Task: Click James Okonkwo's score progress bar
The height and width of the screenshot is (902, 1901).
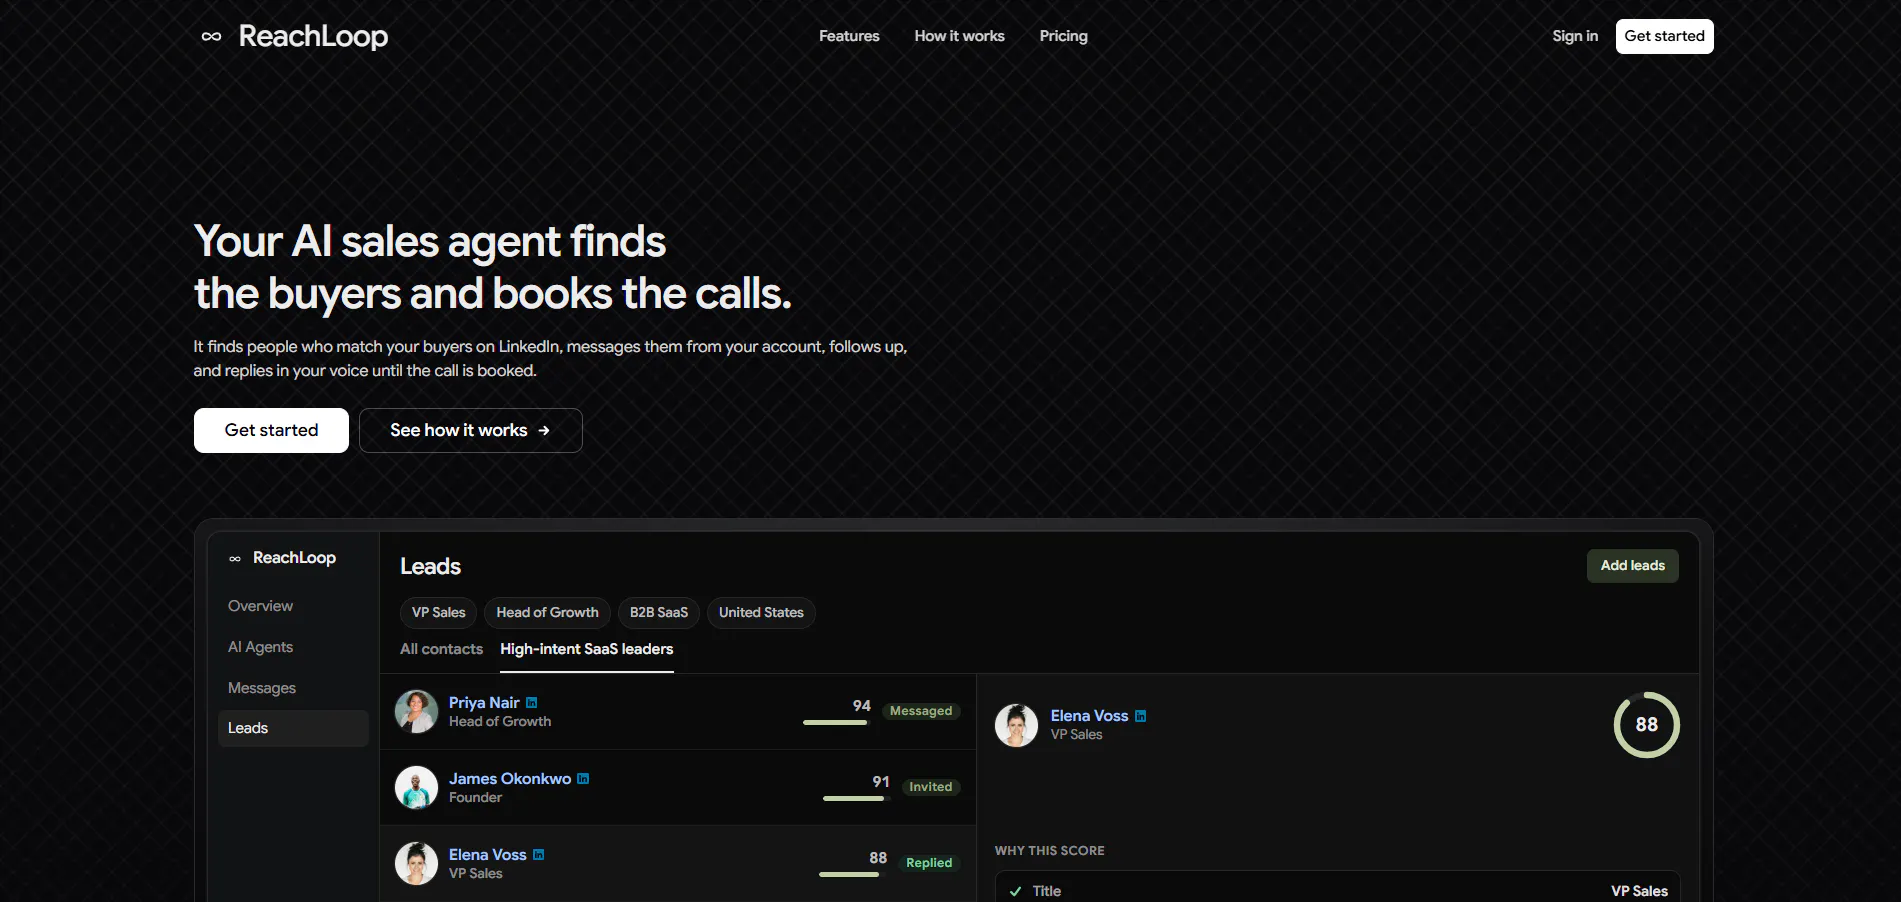Action: tap(855, 799)
